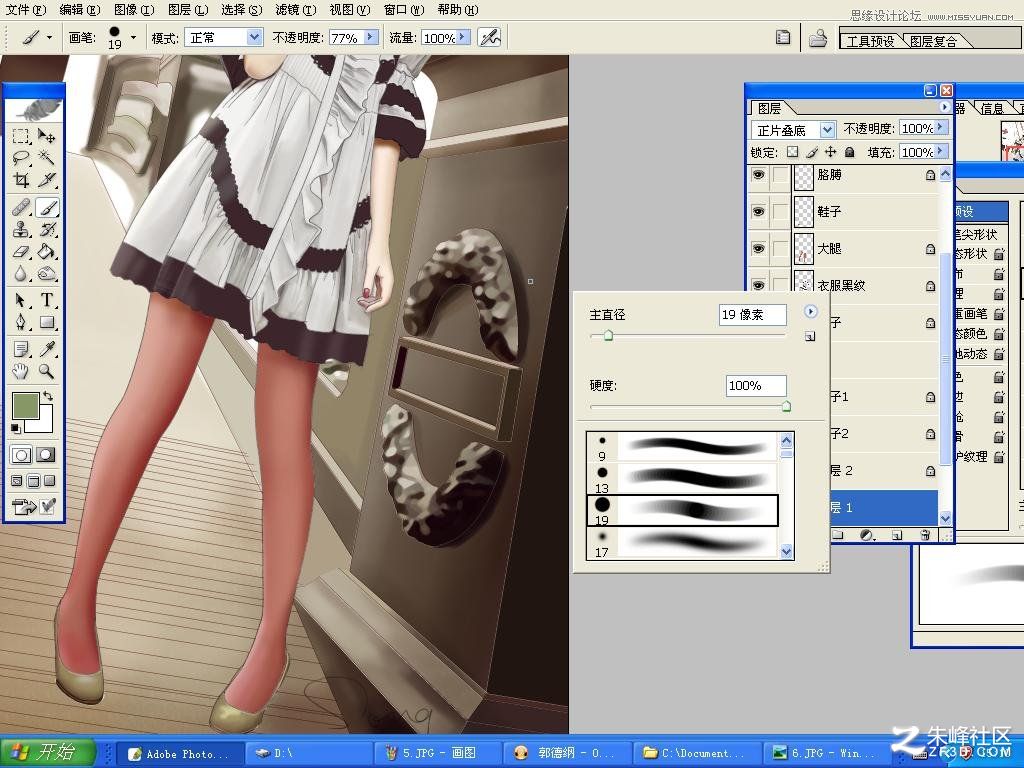Select the Rectangular Marquee tool
This screenshot has height=768, width=1024.
[21, 136]
